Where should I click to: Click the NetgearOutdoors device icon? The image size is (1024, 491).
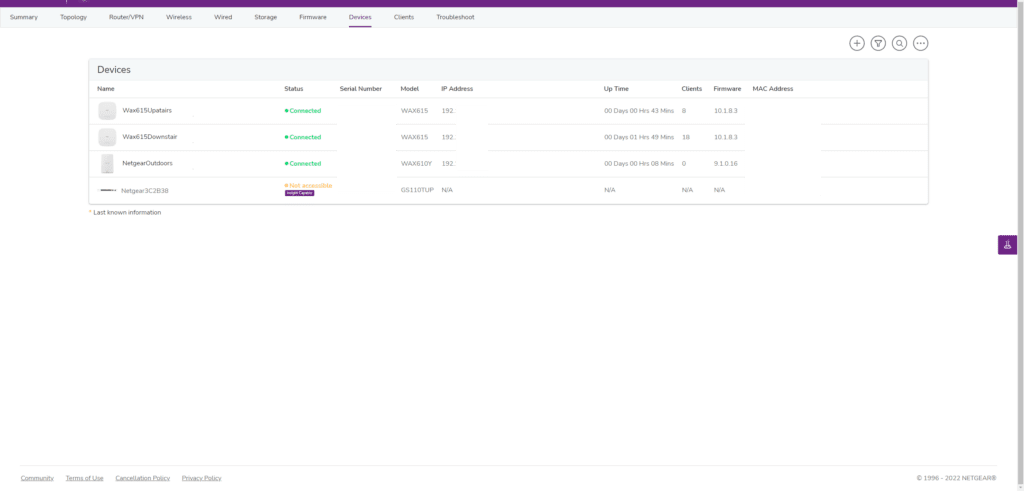coord(107,163)
